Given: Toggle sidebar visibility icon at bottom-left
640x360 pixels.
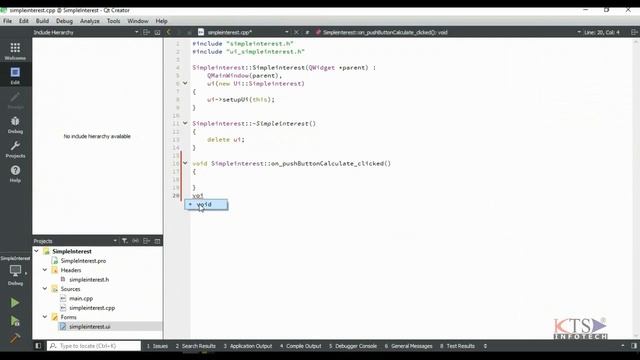Looking at the screenshot, I should pyautogui.click(x=38, y=346).
